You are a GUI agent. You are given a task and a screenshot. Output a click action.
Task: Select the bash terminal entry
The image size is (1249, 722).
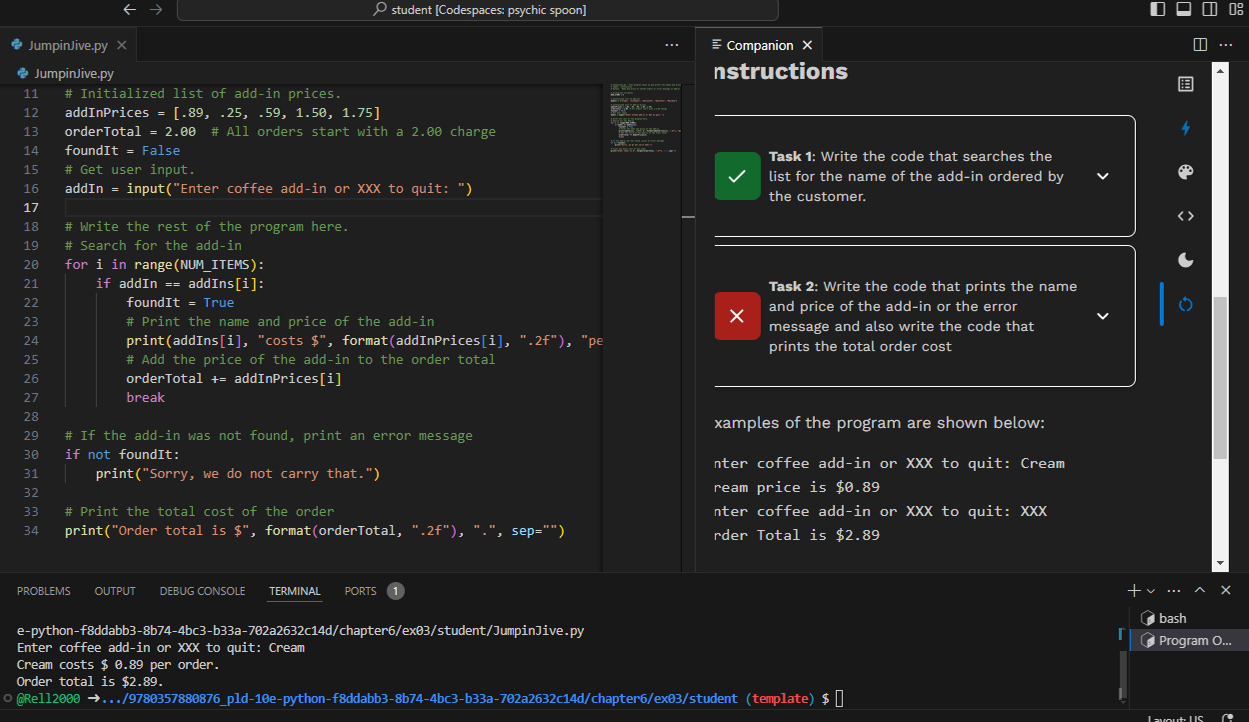click(x=1188, y=618)
